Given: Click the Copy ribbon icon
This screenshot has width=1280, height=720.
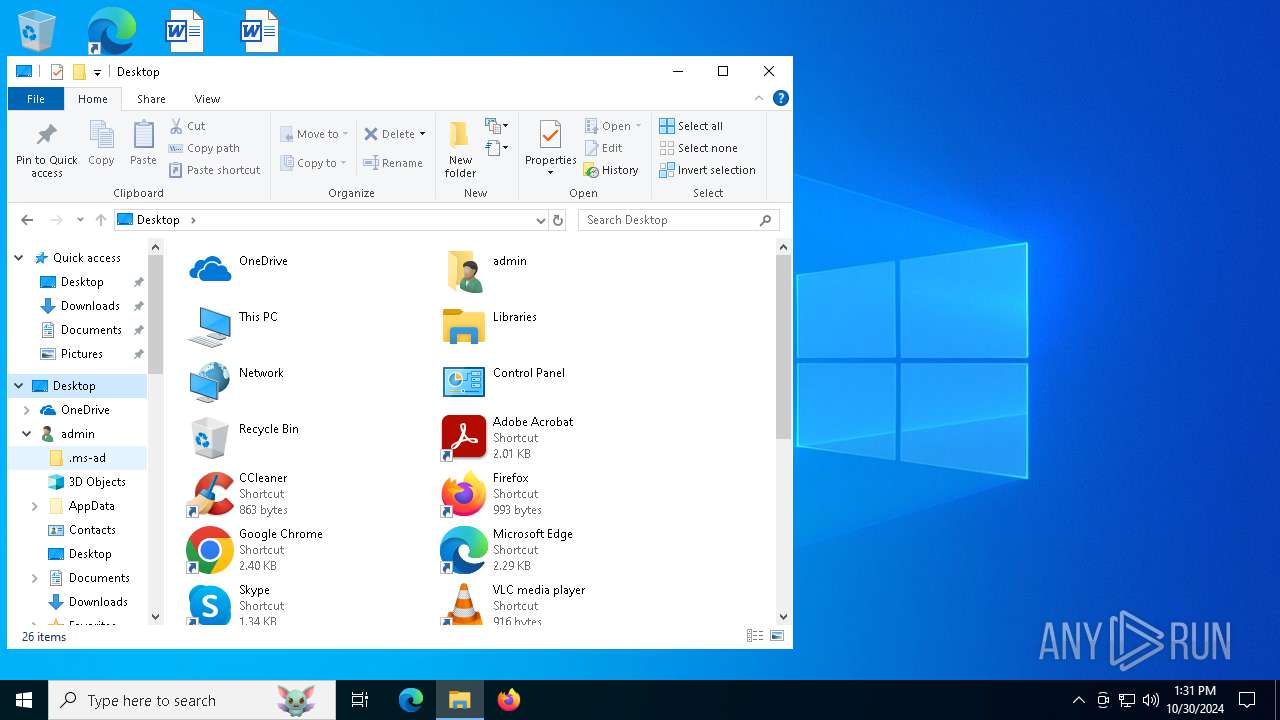Looking at the screenshot, I should 101,143.
